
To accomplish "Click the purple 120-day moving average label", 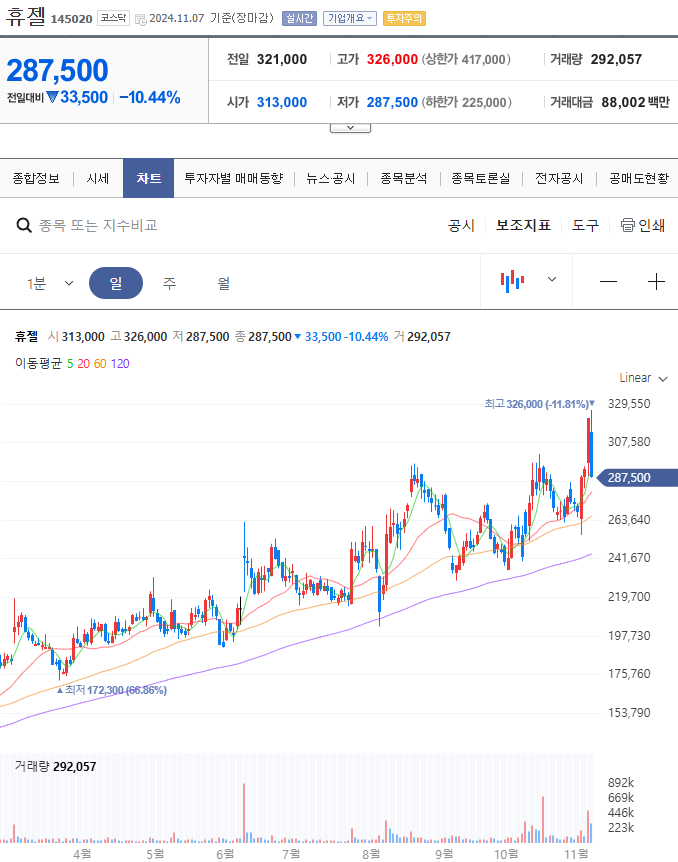I will tap(120, 364).
